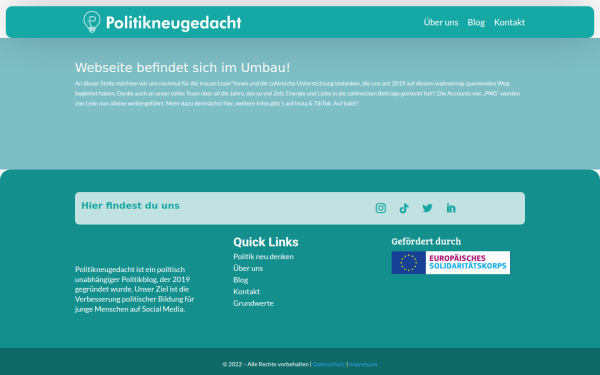Click the Quick Links heading
This screenshot has height=375, width=600.
click(x=266, y=242)
